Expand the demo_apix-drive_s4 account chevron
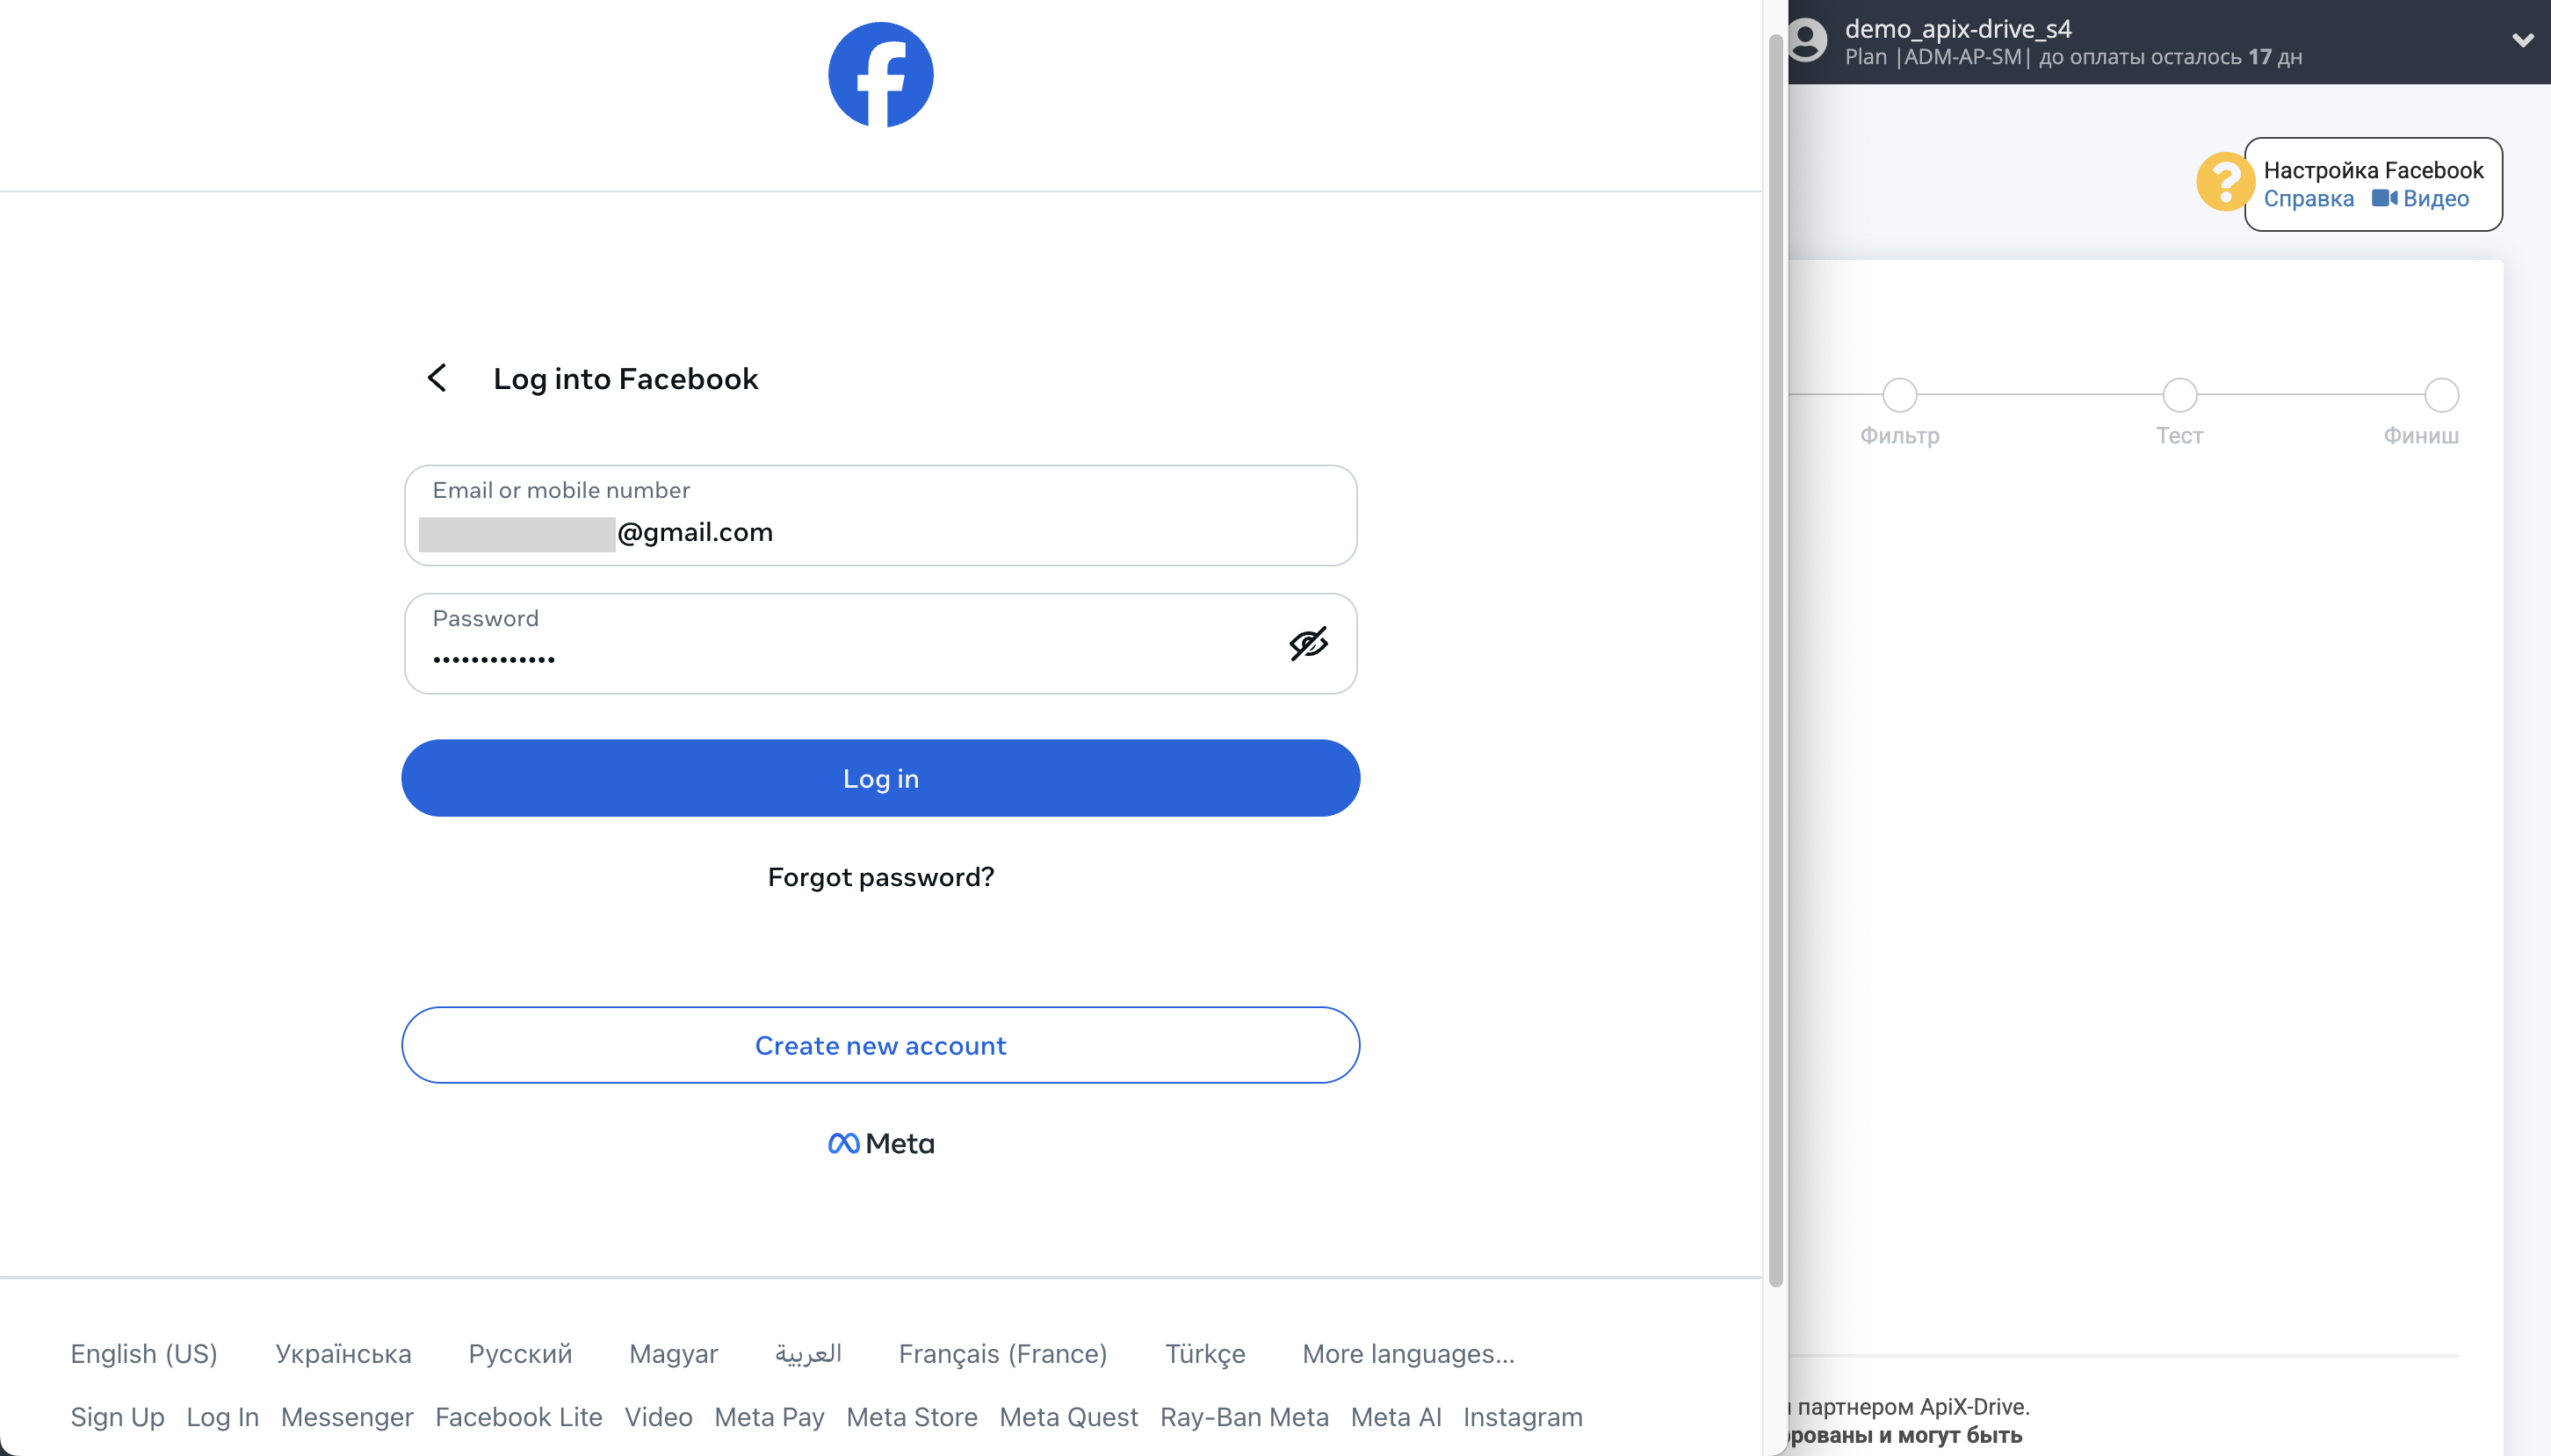The width and height of the screenshot is (2551, 1456). click(x=2524, y=41)
